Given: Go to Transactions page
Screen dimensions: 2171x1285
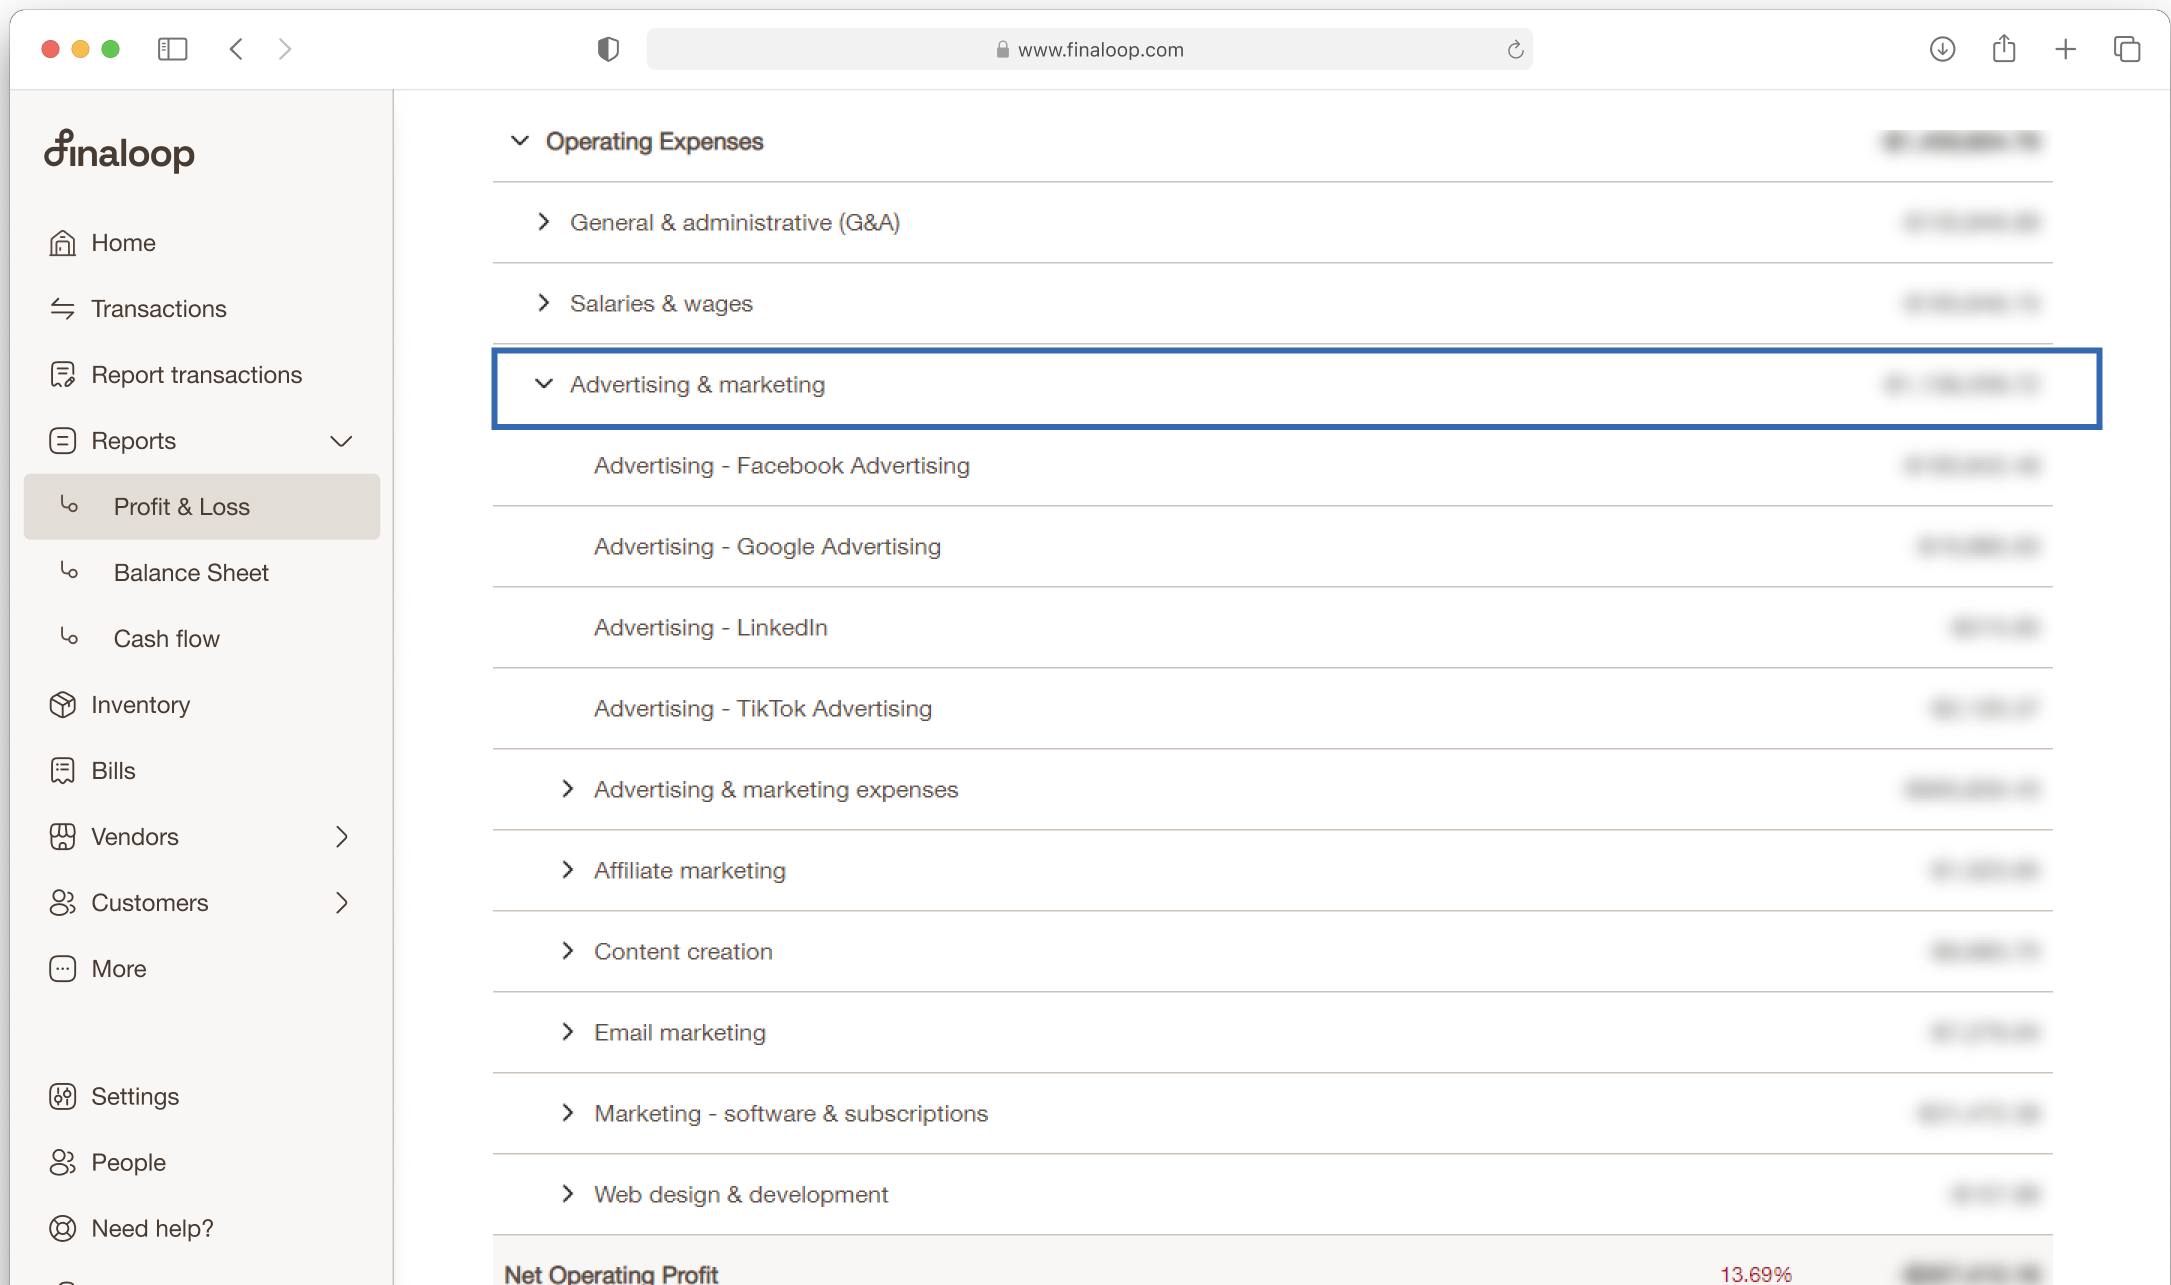Looking at the screenshot, I should click(x=159, y=309).
